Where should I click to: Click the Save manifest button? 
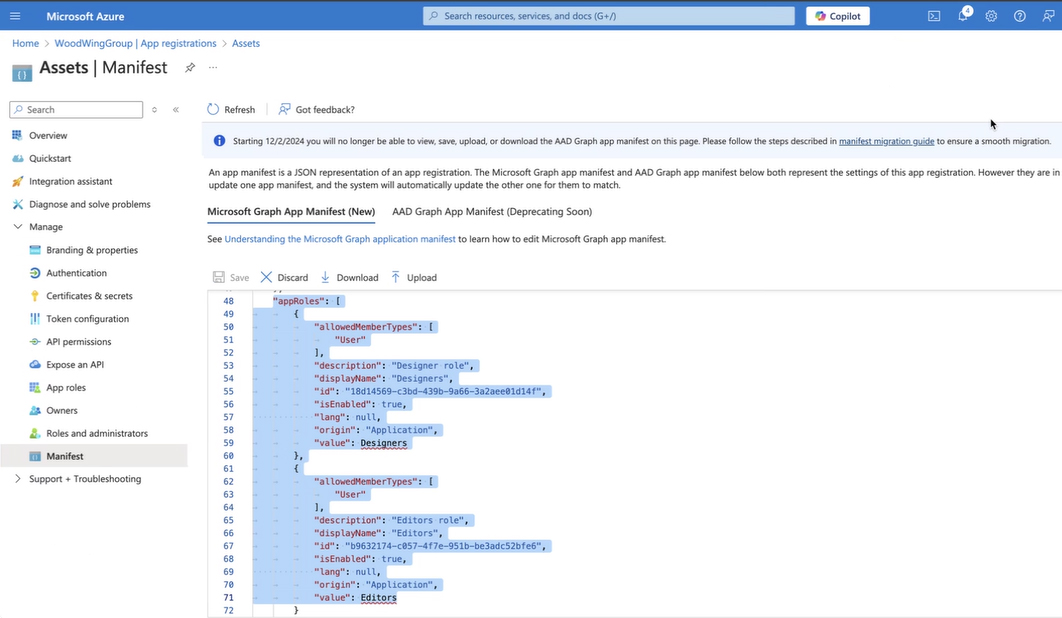[x=231, y=277]
